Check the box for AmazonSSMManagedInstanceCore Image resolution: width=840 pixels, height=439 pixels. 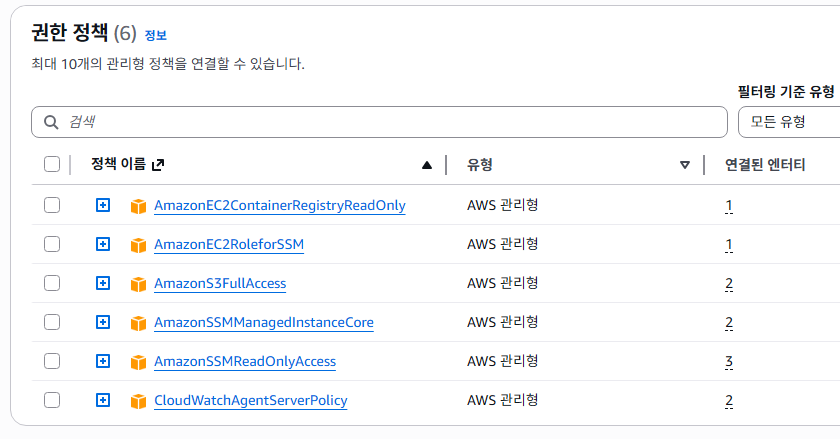click(x=52, y=322)
